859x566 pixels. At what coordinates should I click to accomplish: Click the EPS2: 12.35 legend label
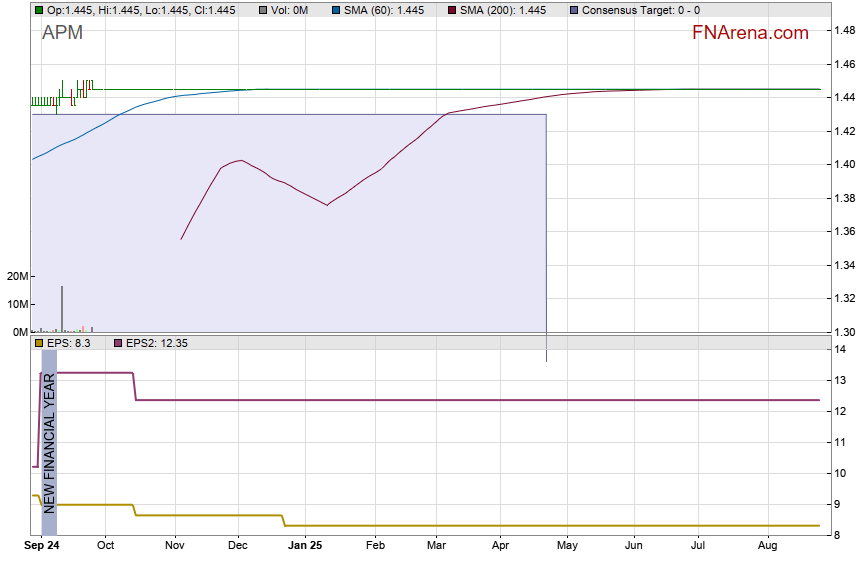tap(157, 343)
